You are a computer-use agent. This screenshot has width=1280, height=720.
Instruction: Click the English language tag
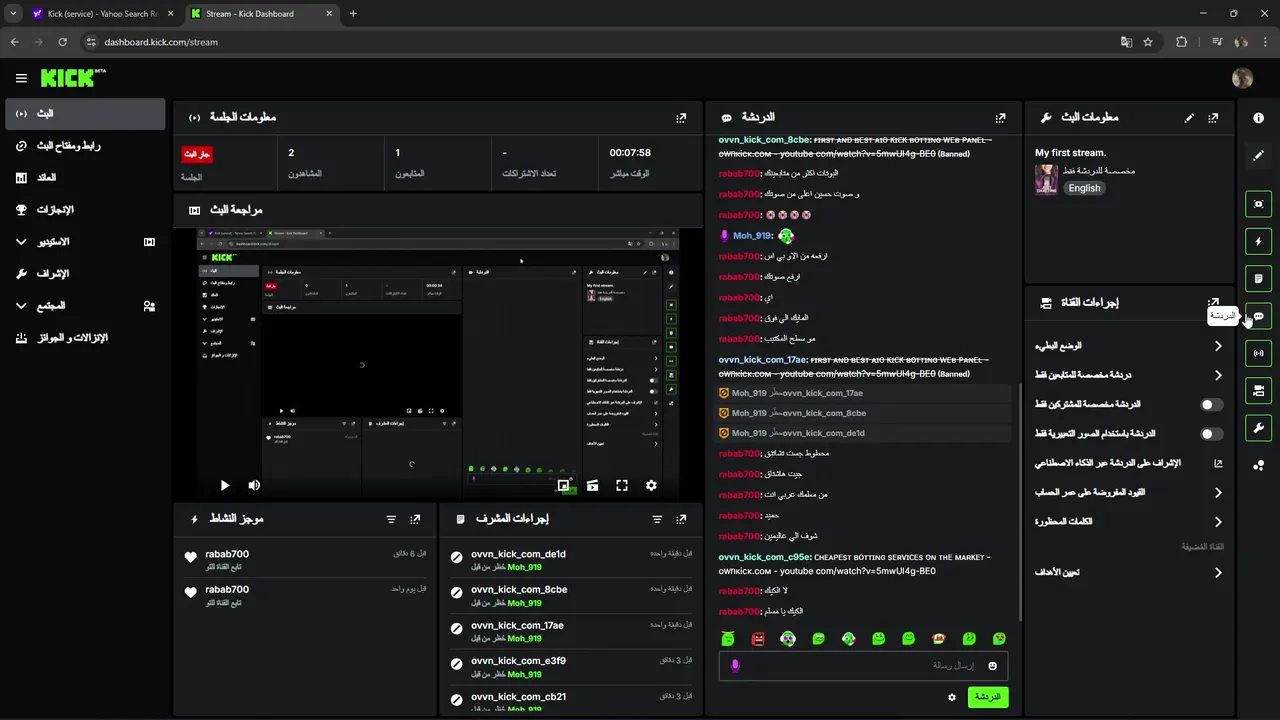(1083, 188)
